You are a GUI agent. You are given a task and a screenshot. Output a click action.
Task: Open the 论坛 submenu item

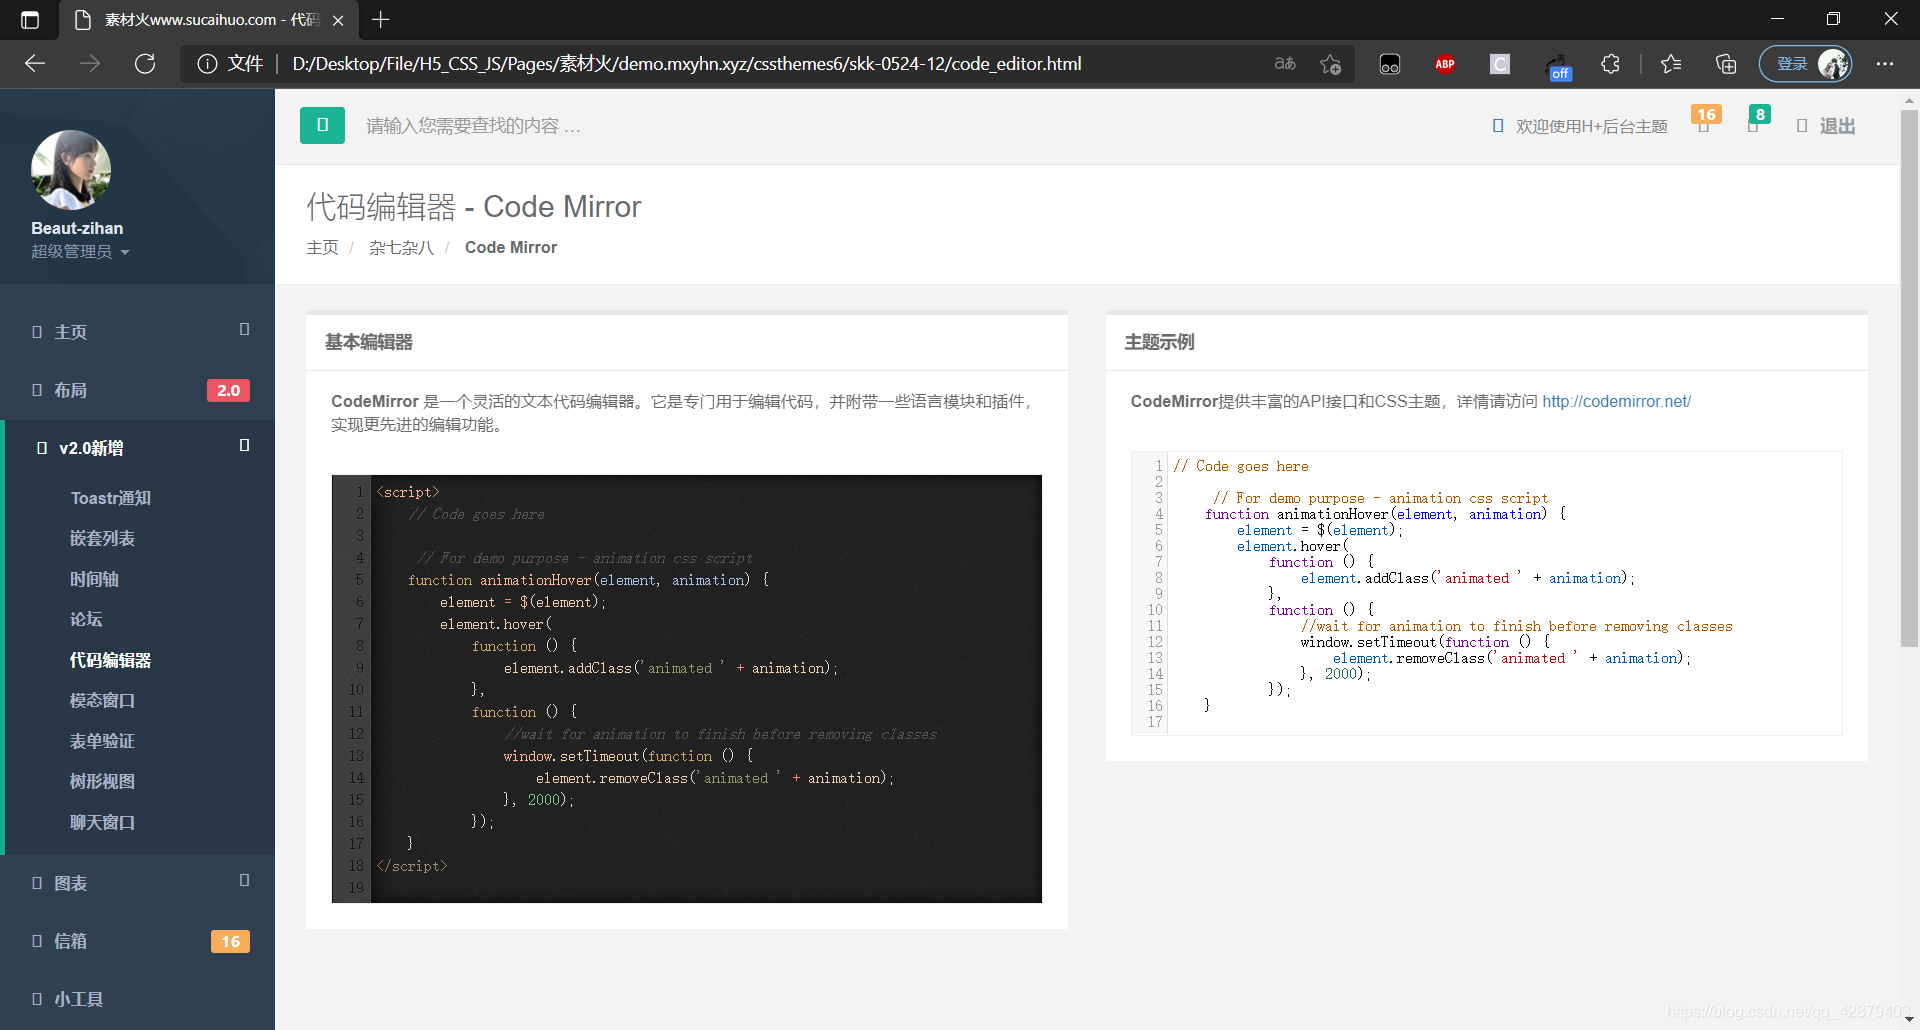(86, 619)
